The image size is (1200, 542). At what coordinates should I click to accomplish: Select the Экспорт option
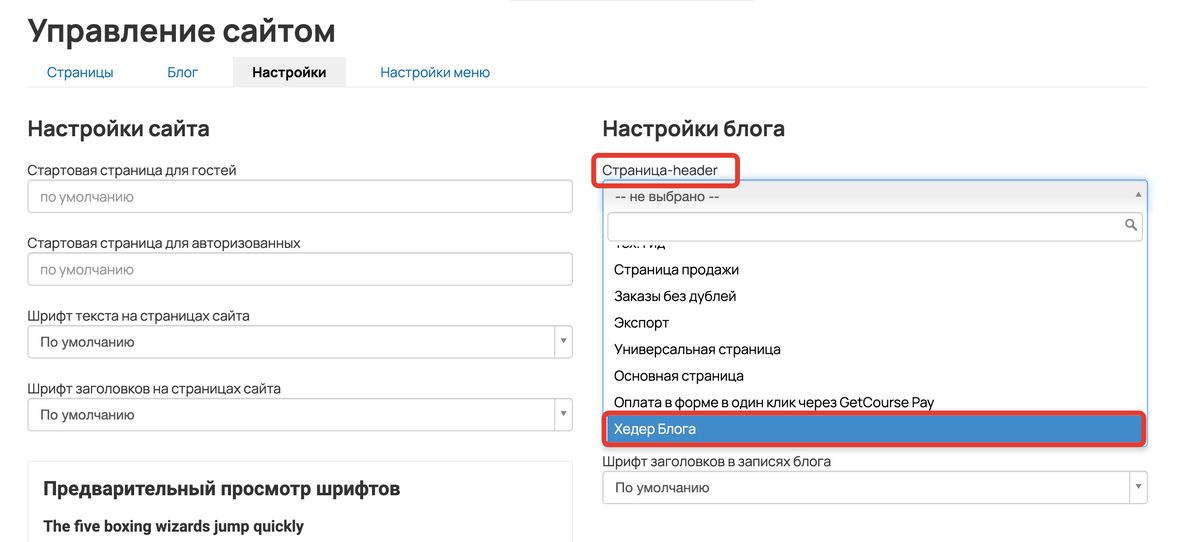point(875,323)
